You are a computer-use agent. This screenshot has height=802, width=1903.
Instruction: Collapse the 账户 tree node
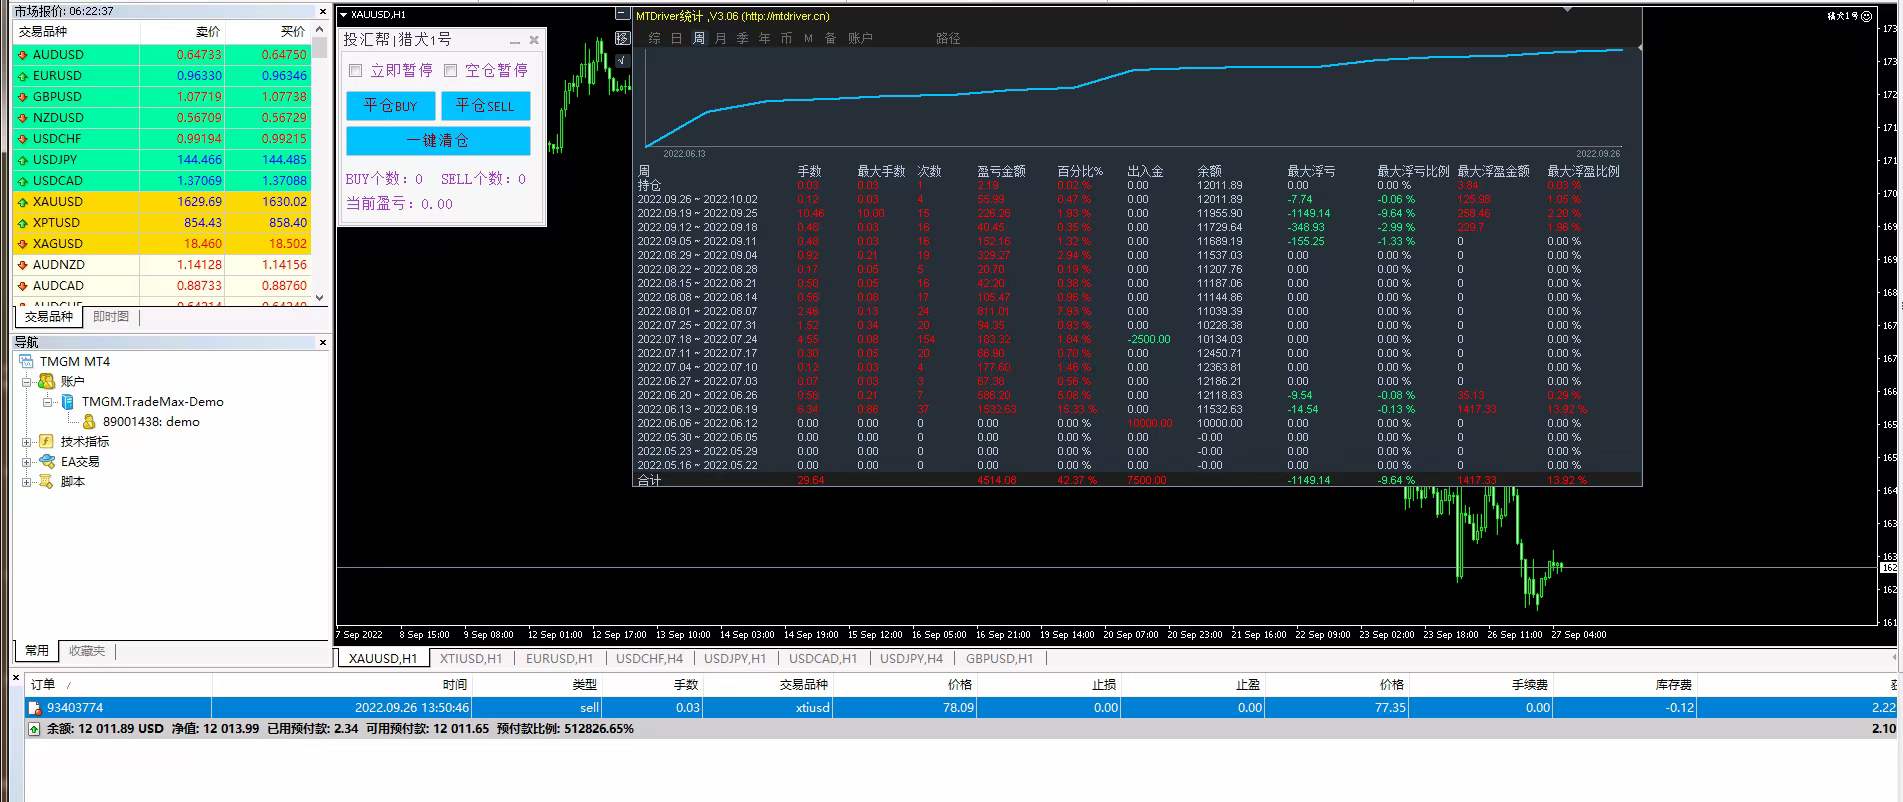(x=27, y=381)
